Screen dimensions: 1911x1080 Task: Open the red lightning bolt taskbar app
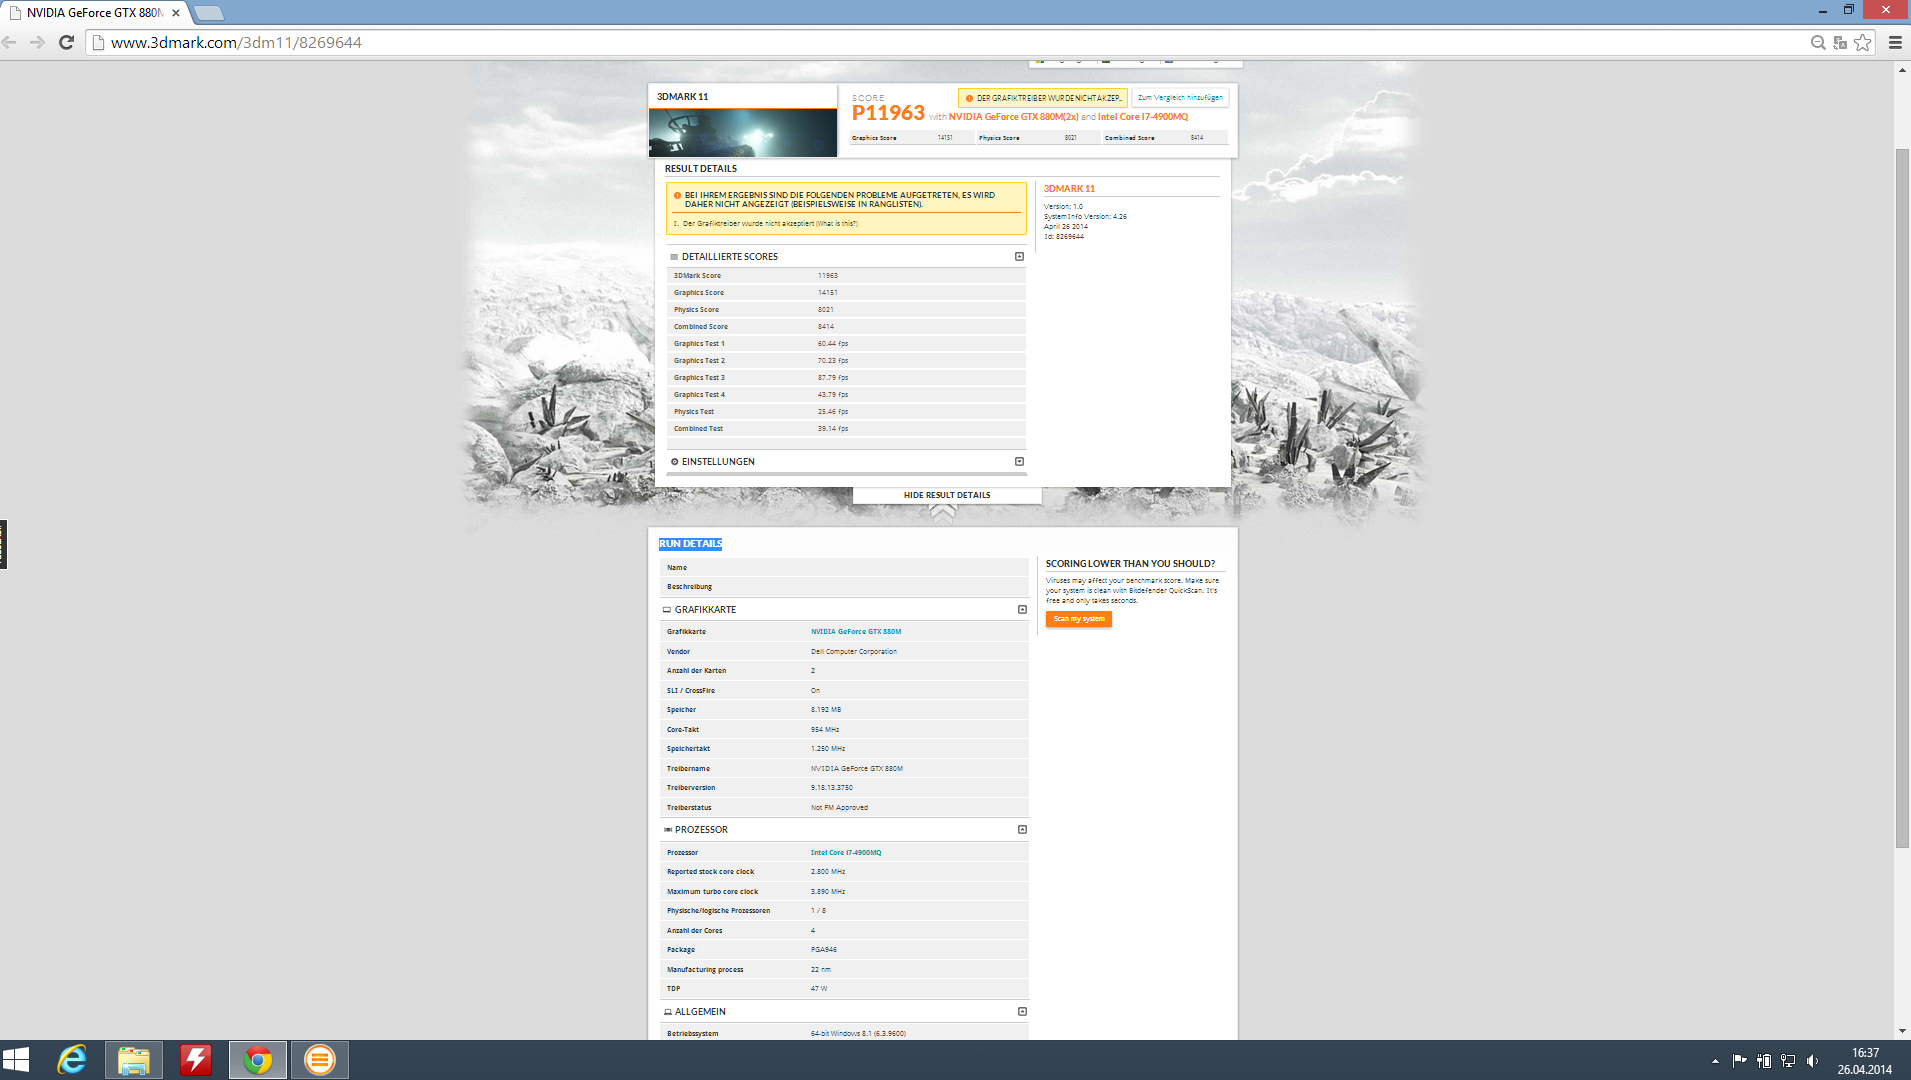click(x=196, y=1060)
